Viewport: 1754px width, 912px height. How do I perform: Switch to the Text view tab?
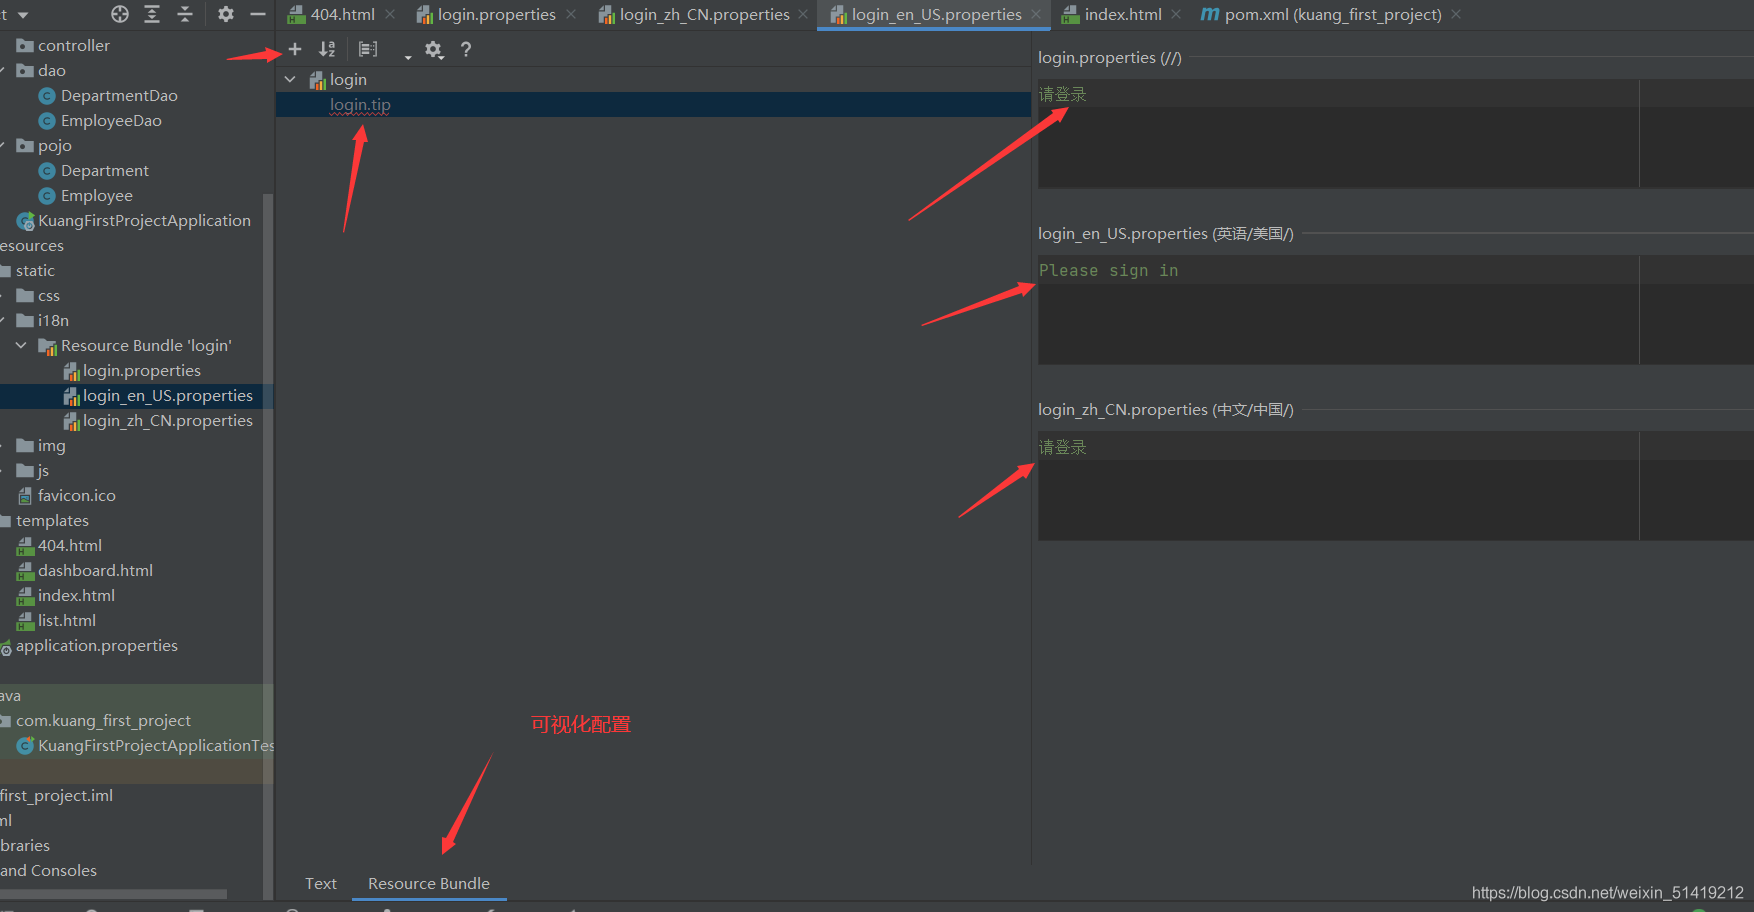321,883
